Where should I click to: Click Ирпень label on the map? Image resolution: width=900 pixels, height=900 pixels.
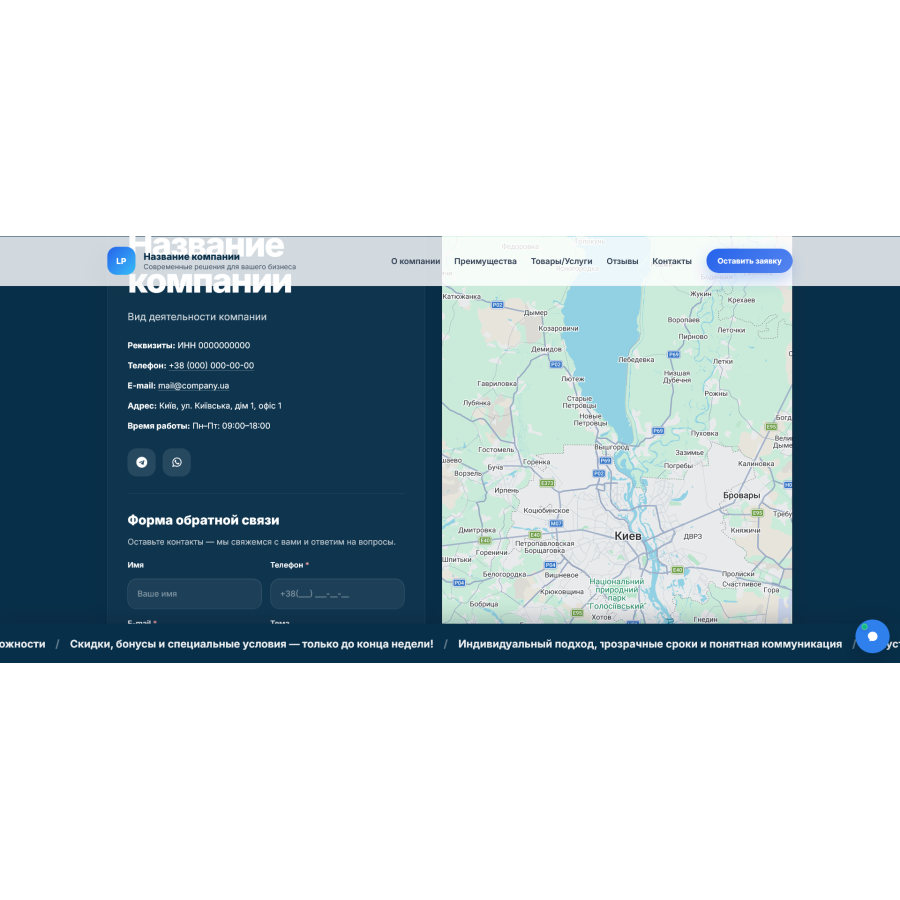(506, 490)
